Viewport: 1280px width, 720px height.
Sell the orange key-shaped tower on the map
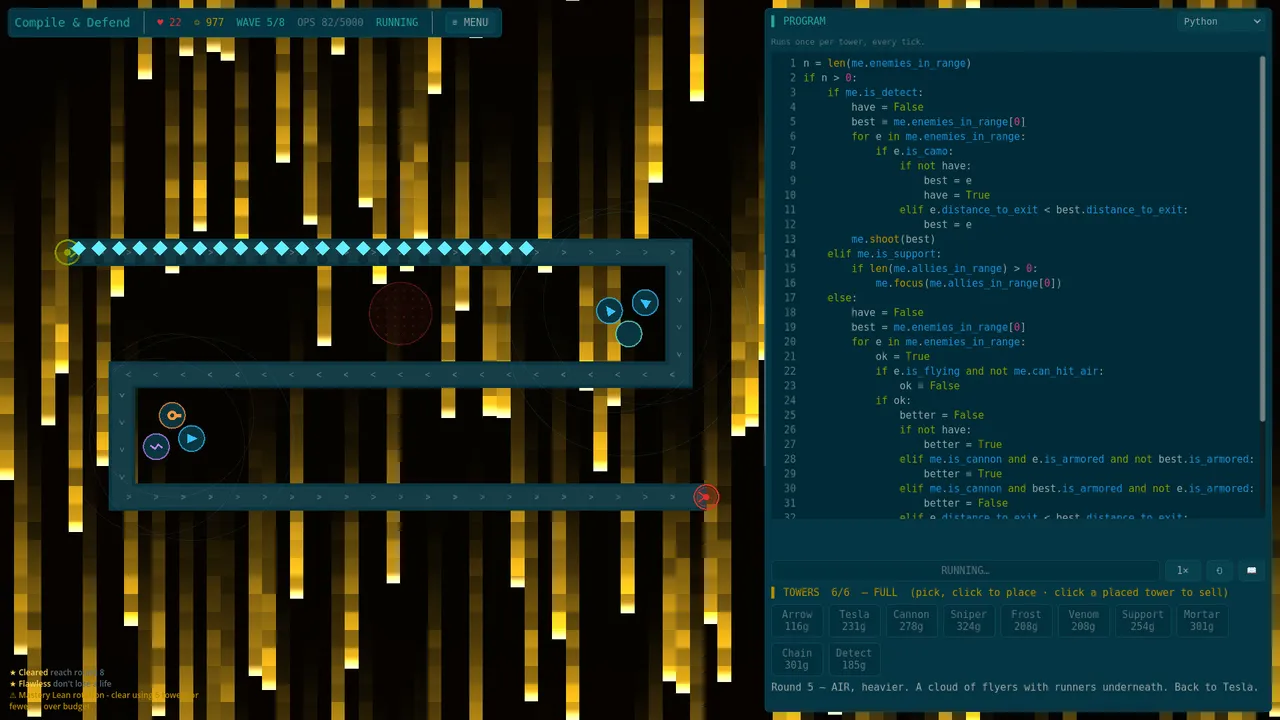pos(172,415)
